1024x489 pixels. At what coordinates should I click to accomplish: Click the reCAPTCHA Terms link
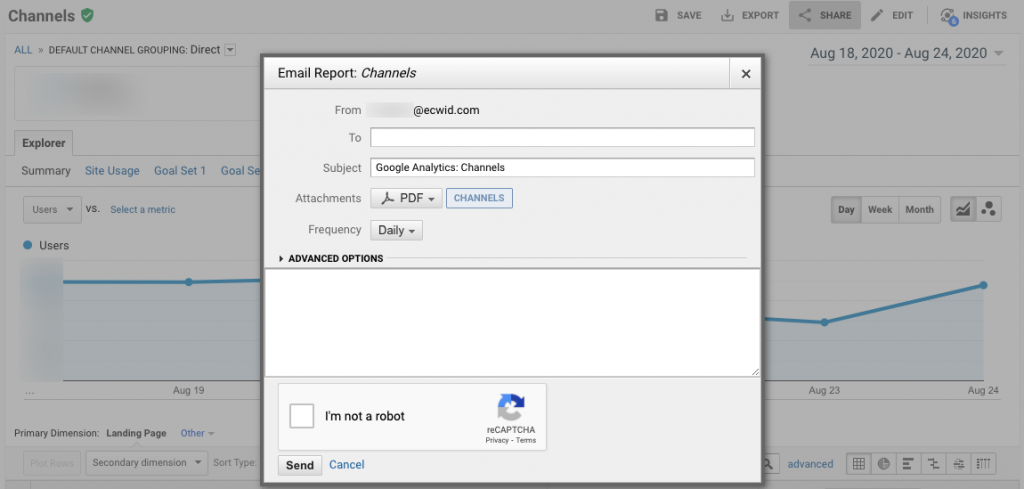(x=525, y=441)
